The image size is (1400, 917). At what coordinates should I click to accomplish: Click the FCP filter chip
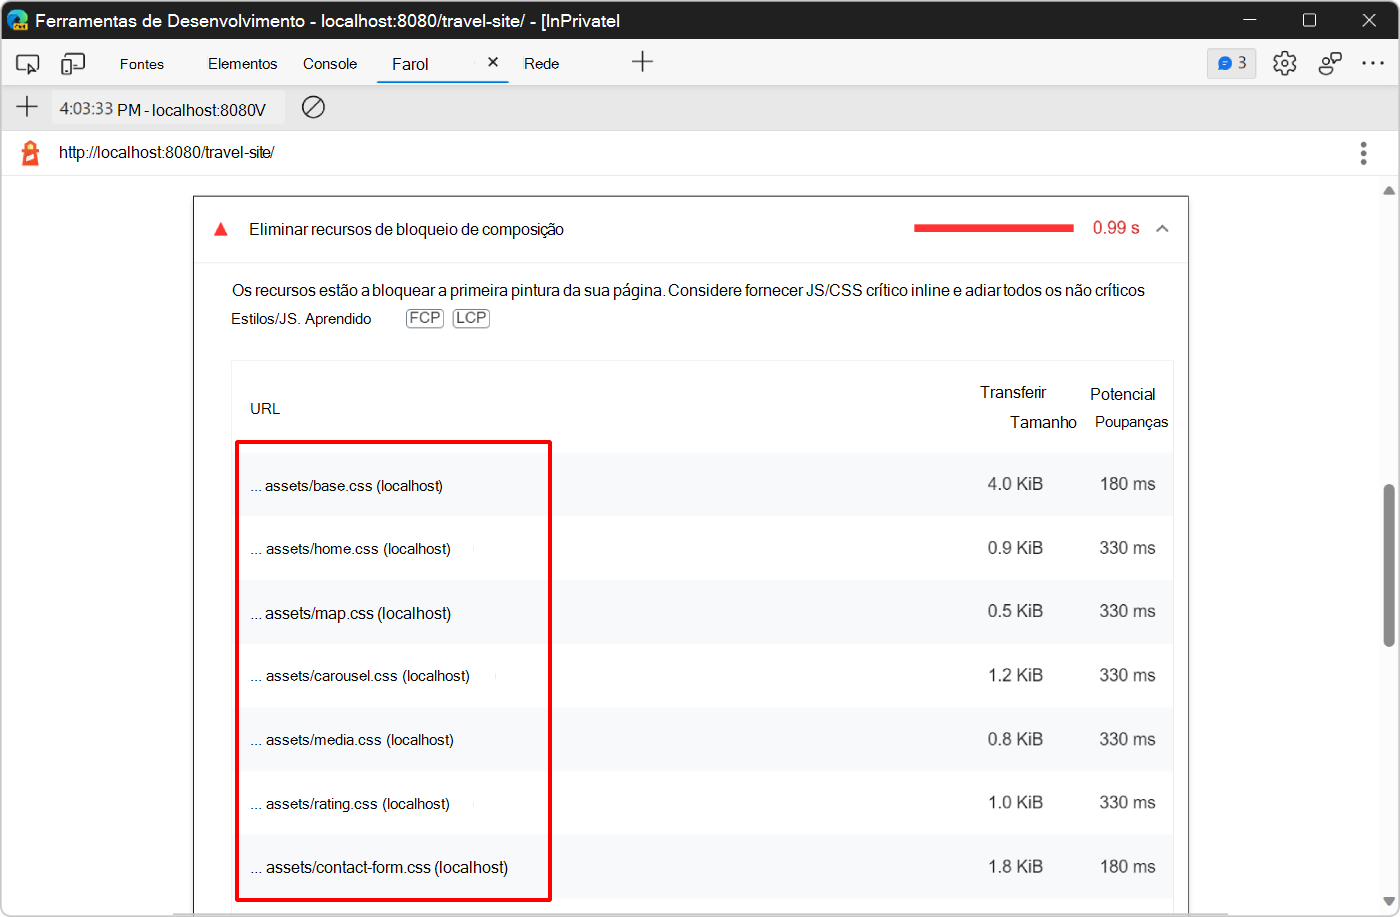(424, 318)
